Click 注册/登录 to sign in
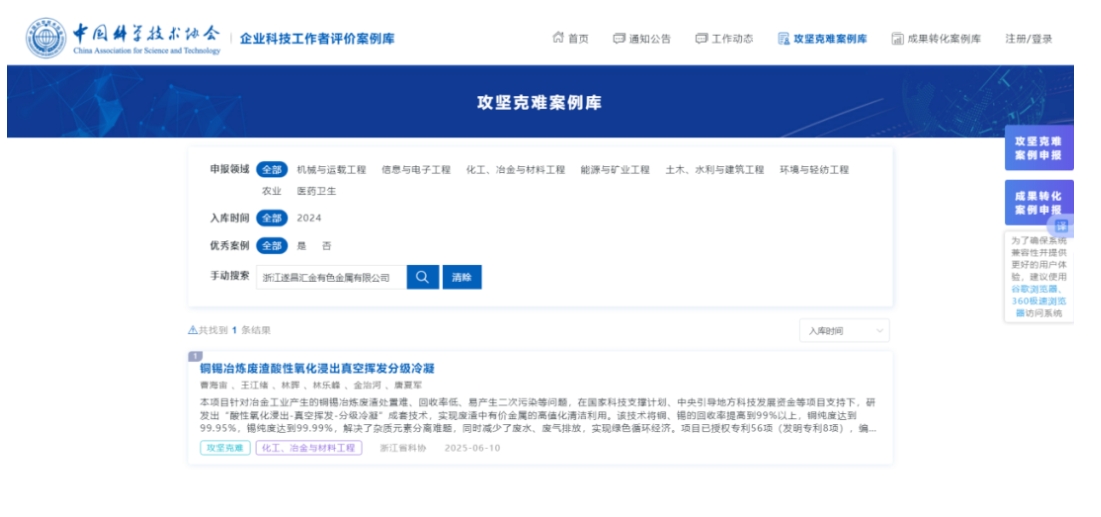The width and height of the screenshot is (1101, 517). [x=1028, y=39]
